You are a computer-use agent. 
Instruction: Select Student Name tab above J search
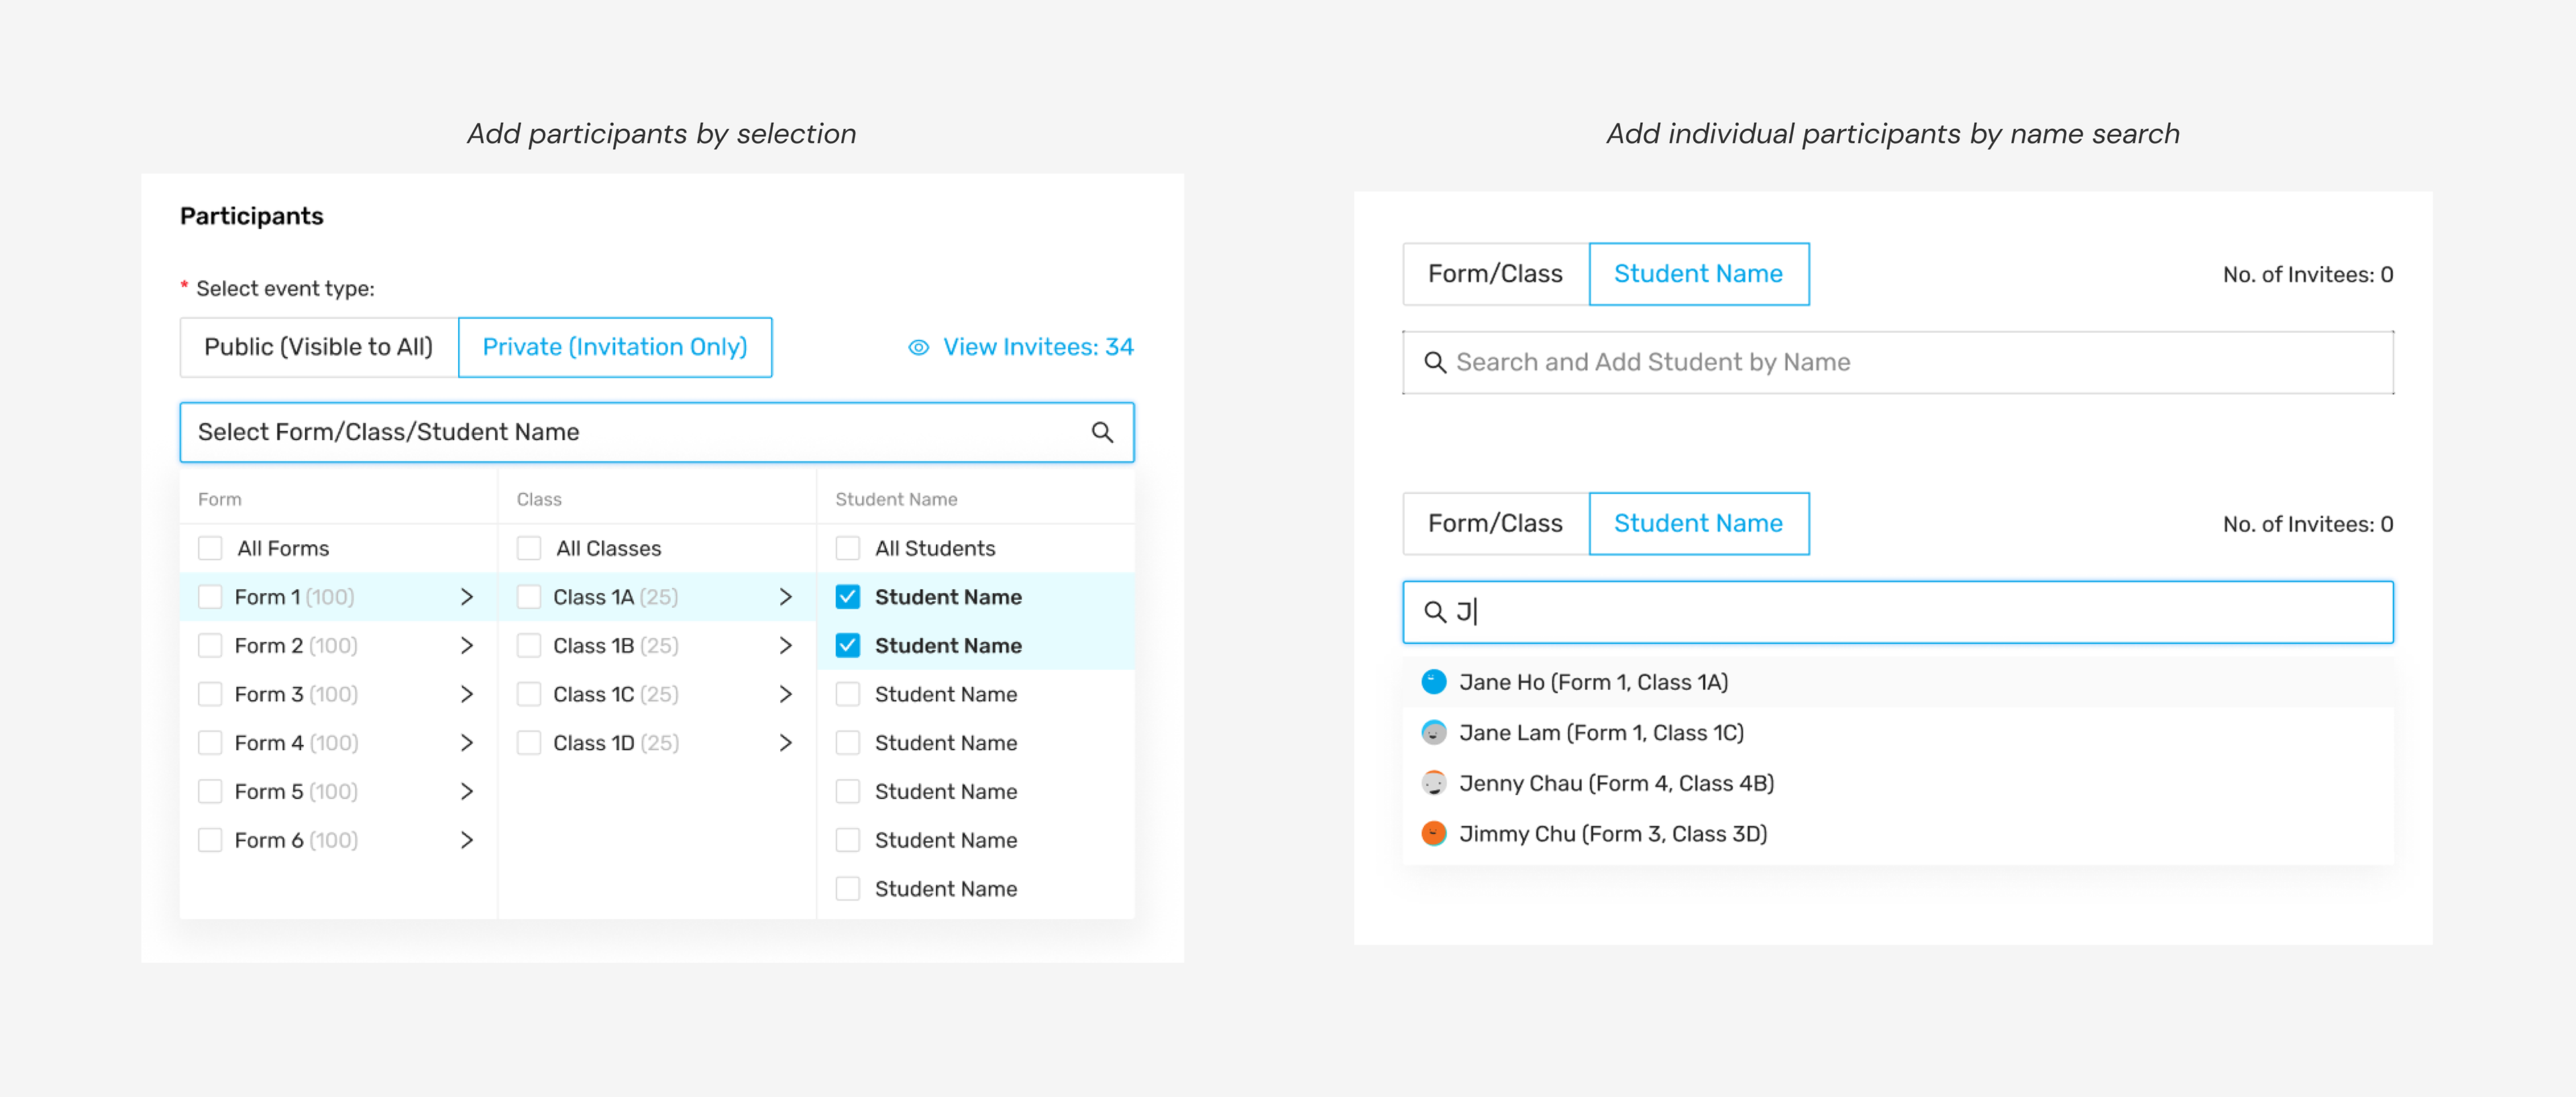(x=1698, y=523)
